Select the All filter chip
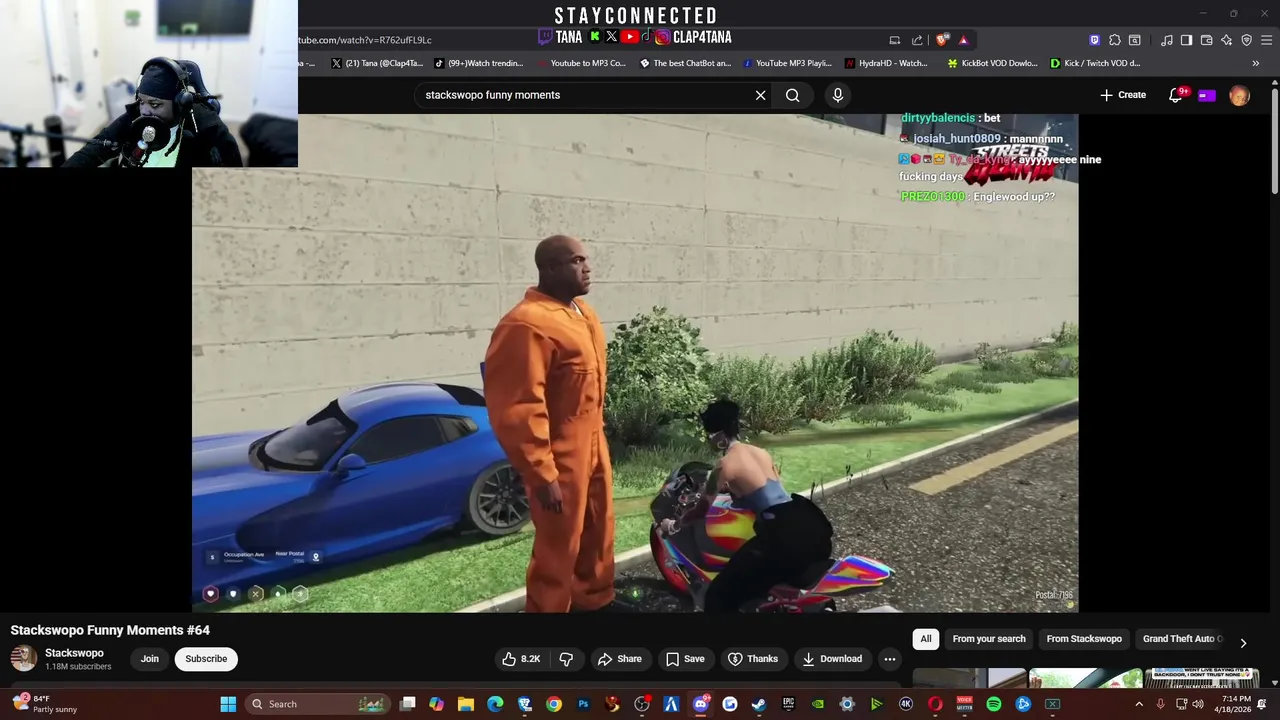The height and width of the screenshot is (720, 1280). (926, 639)
